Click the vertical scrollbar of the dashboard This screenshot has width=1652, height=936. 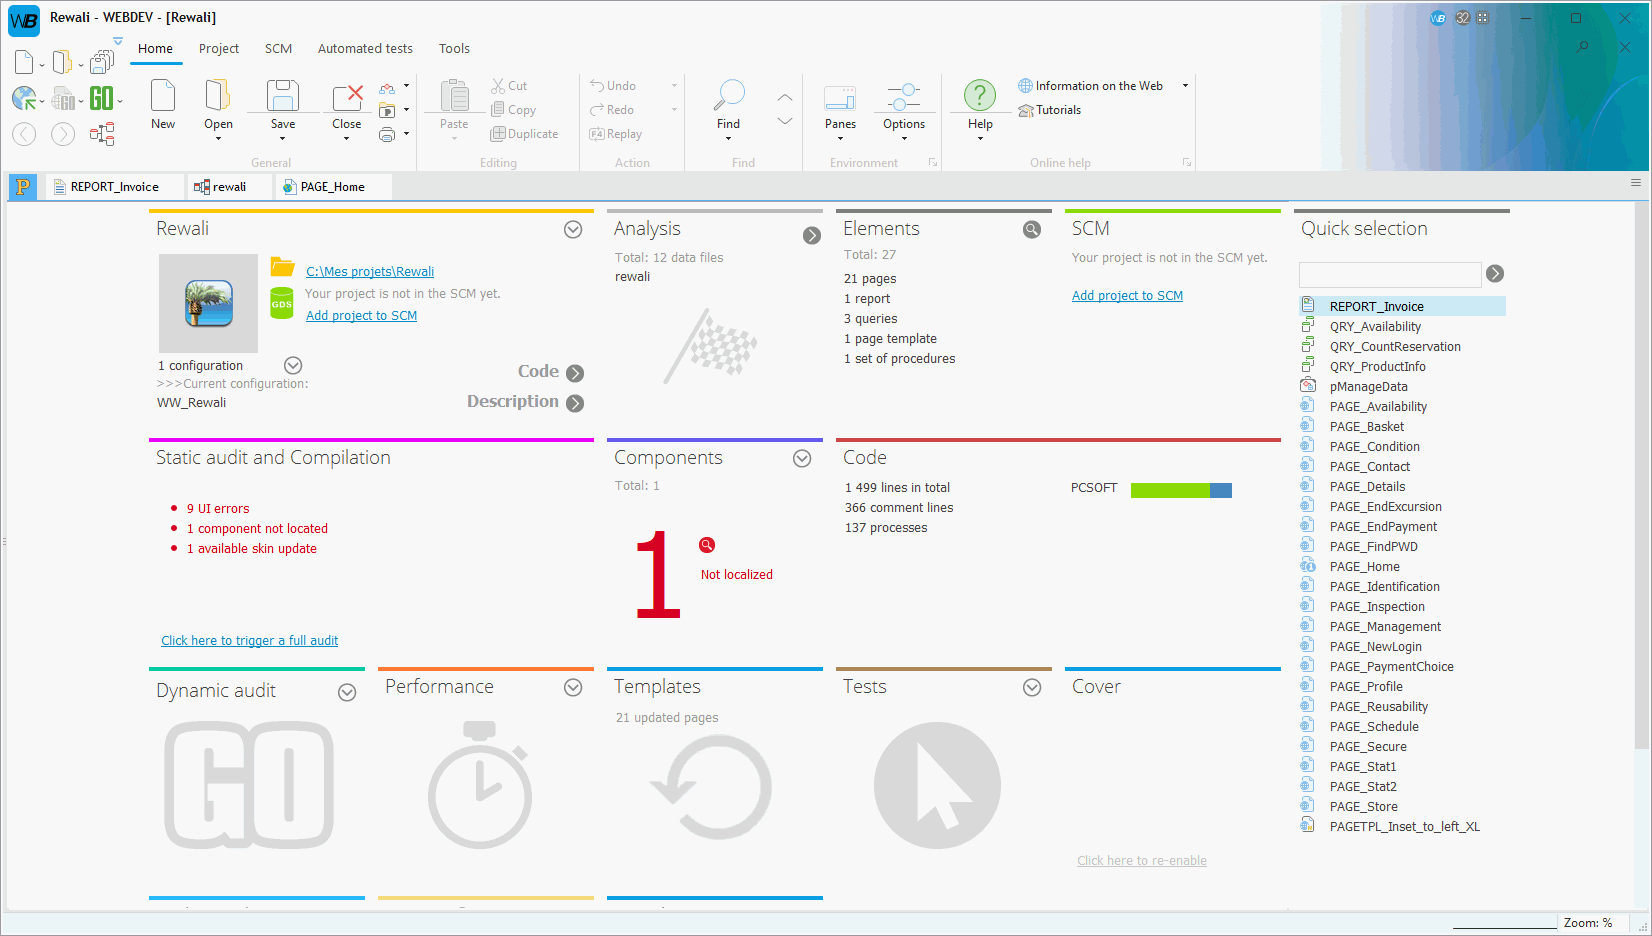pyautogui.click(x=1640, y=475)
